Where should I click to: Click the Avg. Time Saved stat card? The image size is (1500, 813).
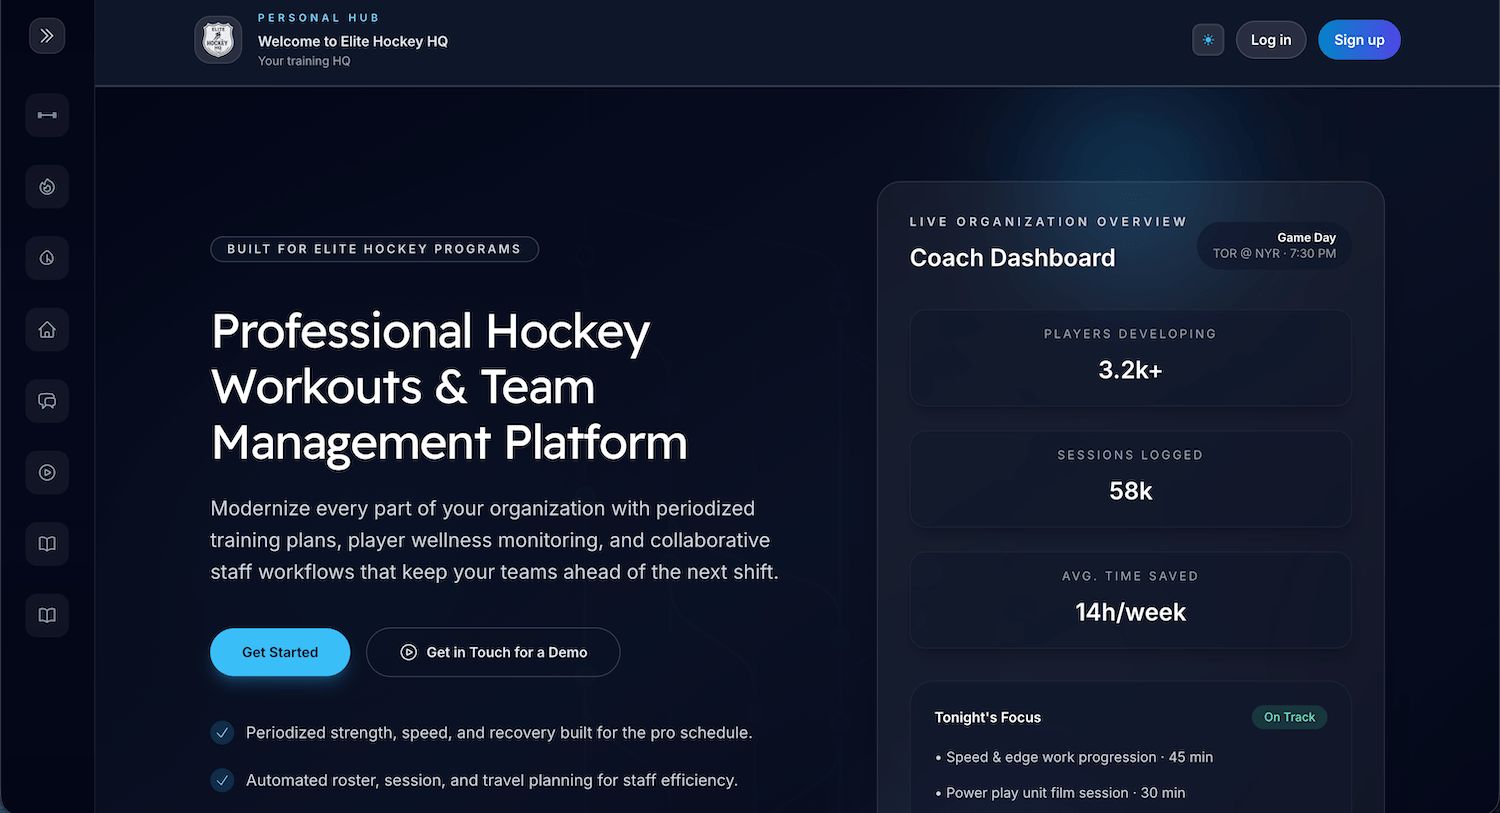pyautogui.click(x=1130, y=599)
